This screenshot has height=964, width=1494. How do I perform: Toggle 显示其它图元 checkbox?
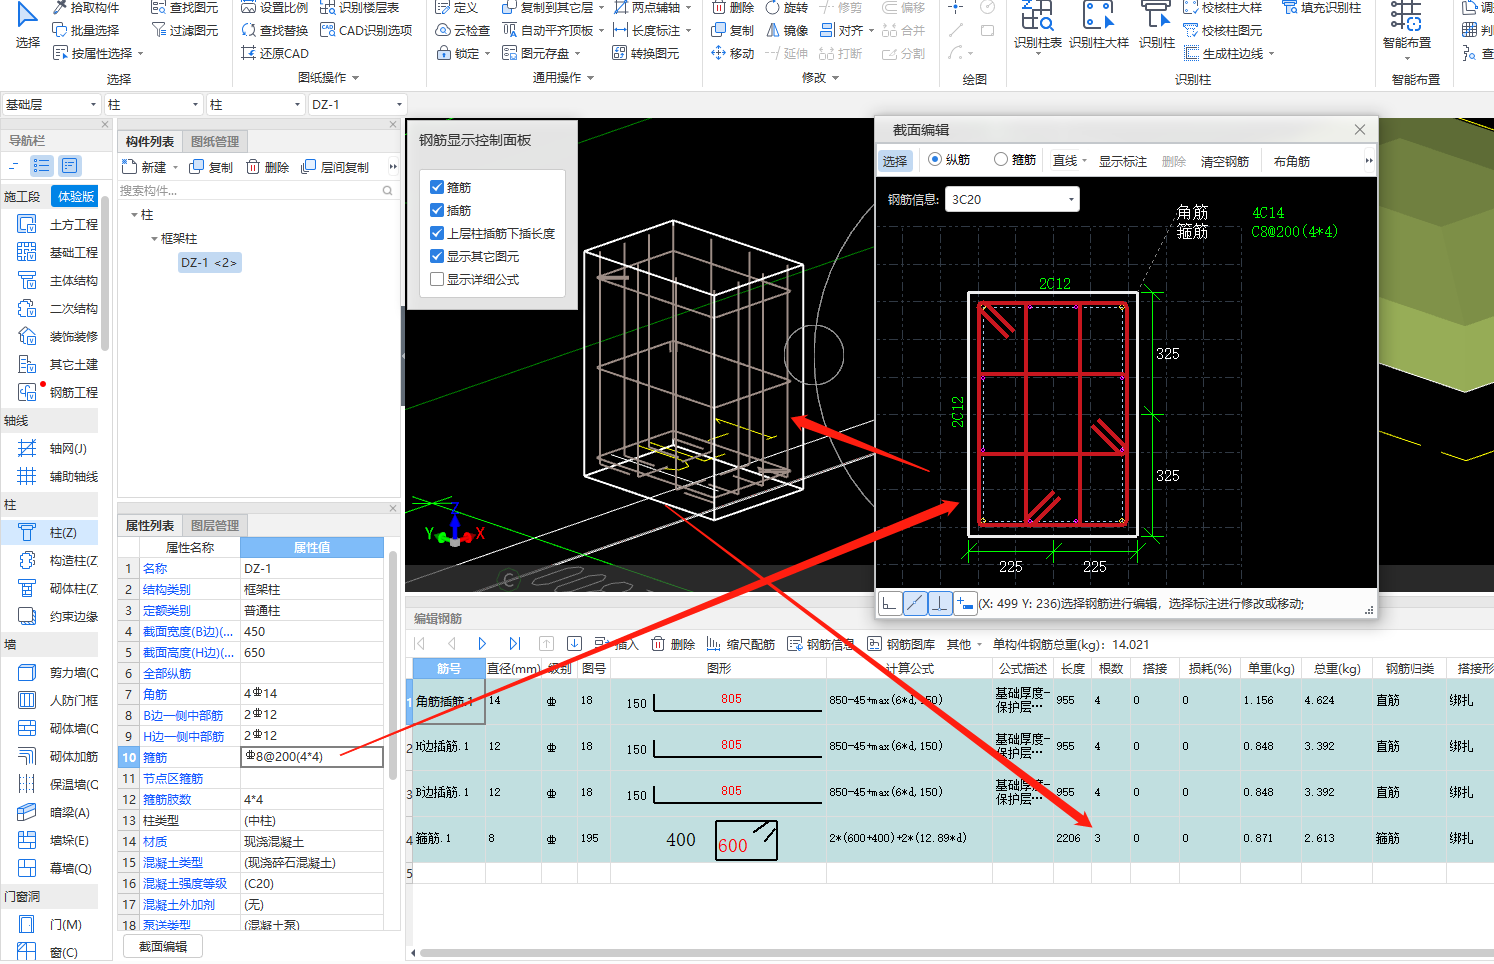click(437, 256)
